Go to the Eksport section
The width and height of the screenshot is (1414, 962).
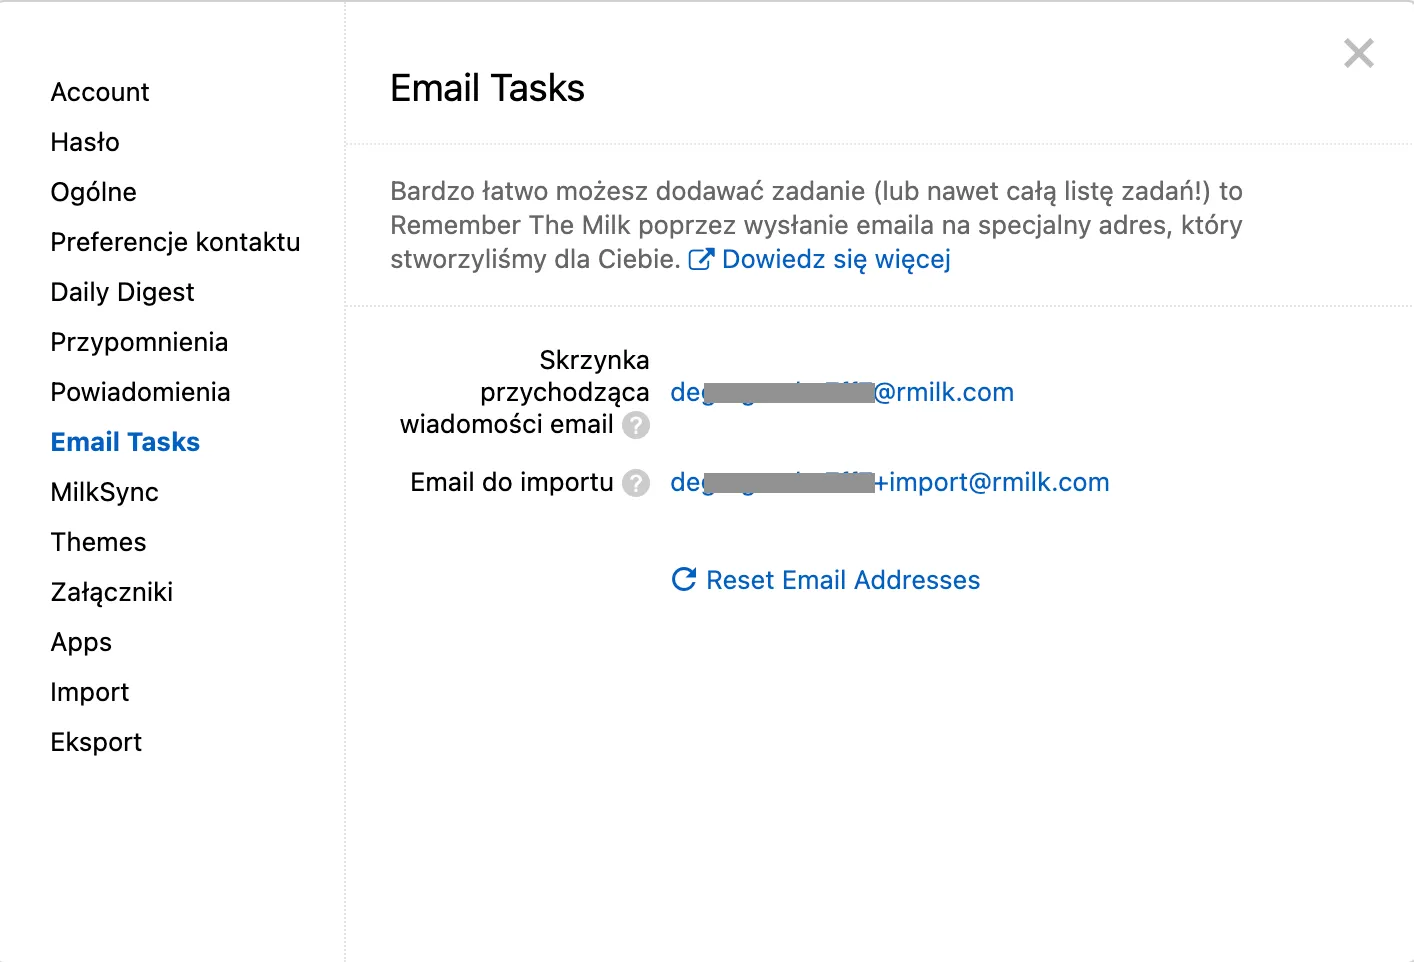pos(96,742)
